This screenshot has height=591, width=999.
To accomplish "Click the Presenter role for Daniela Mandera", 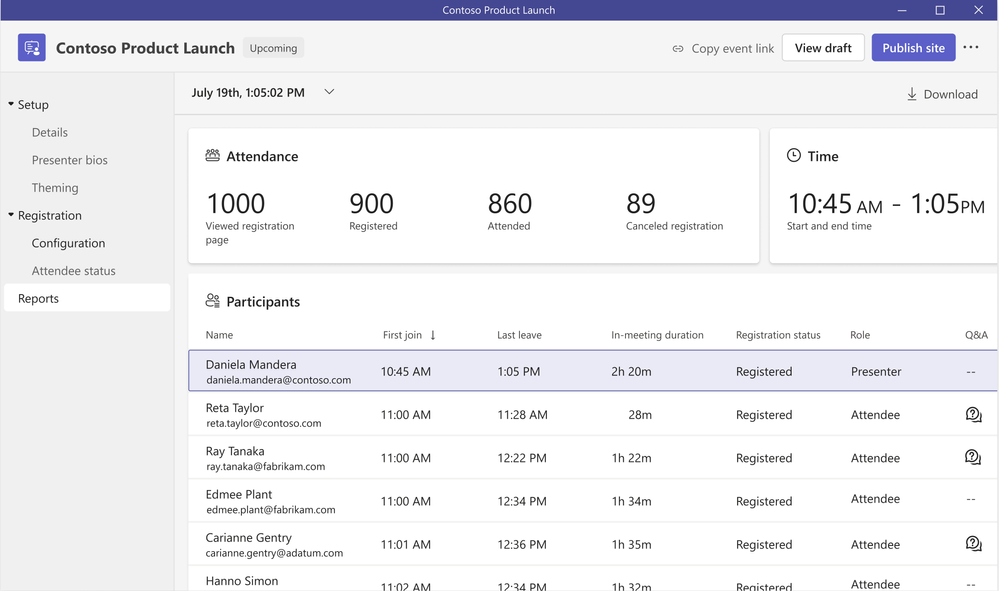I will 876,371.
